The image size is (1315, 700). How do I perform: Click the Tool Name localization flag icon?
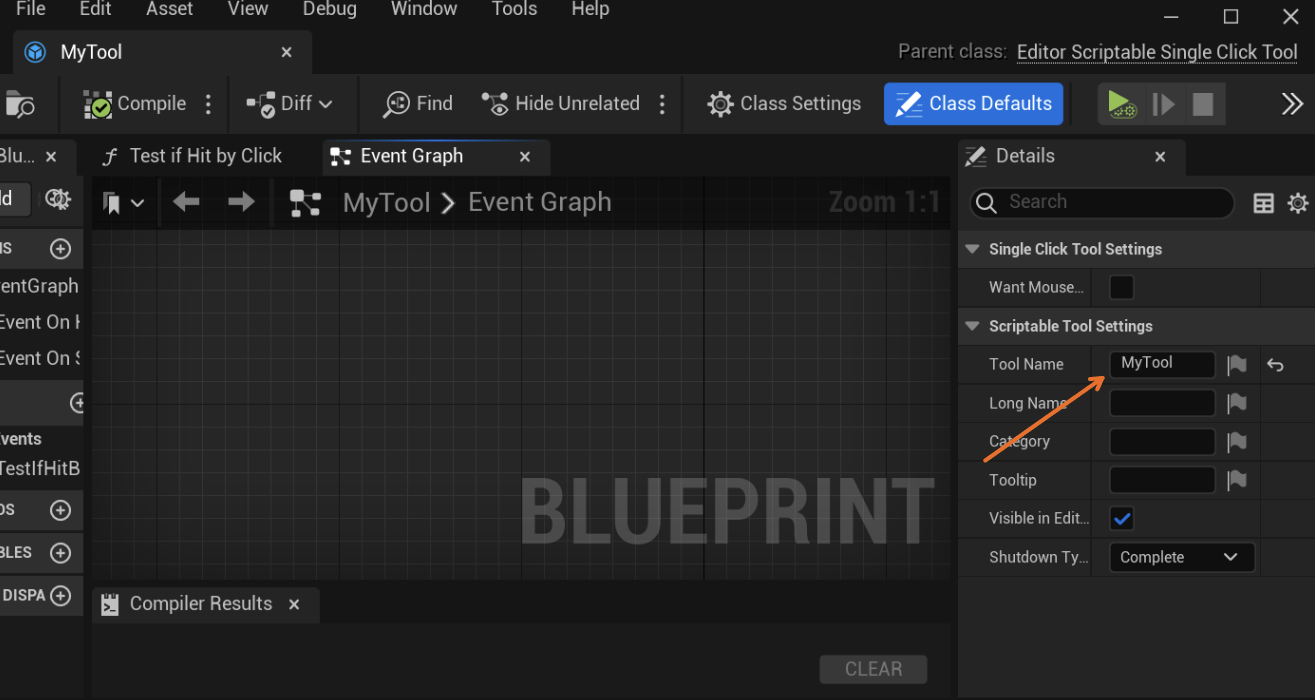click(x=1237, y=365)
